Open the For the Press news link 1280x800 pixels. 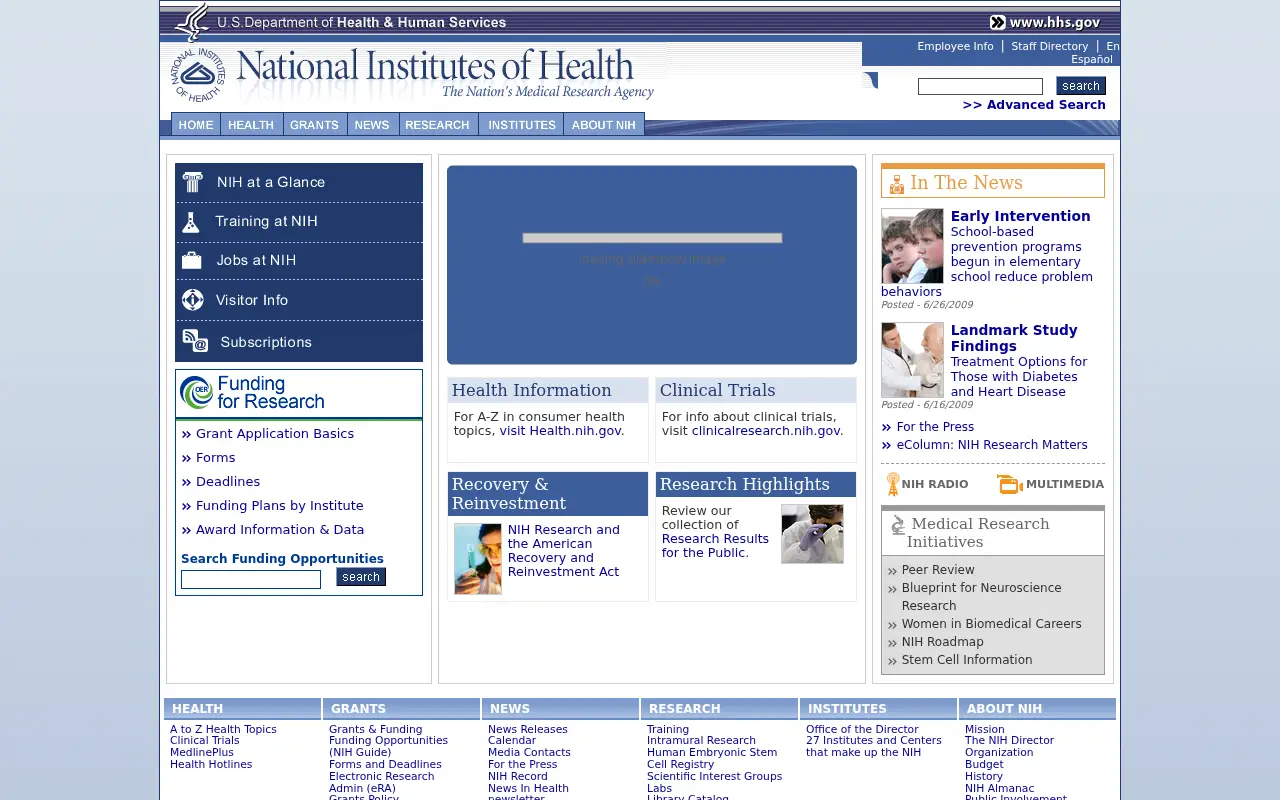[935, 427]
